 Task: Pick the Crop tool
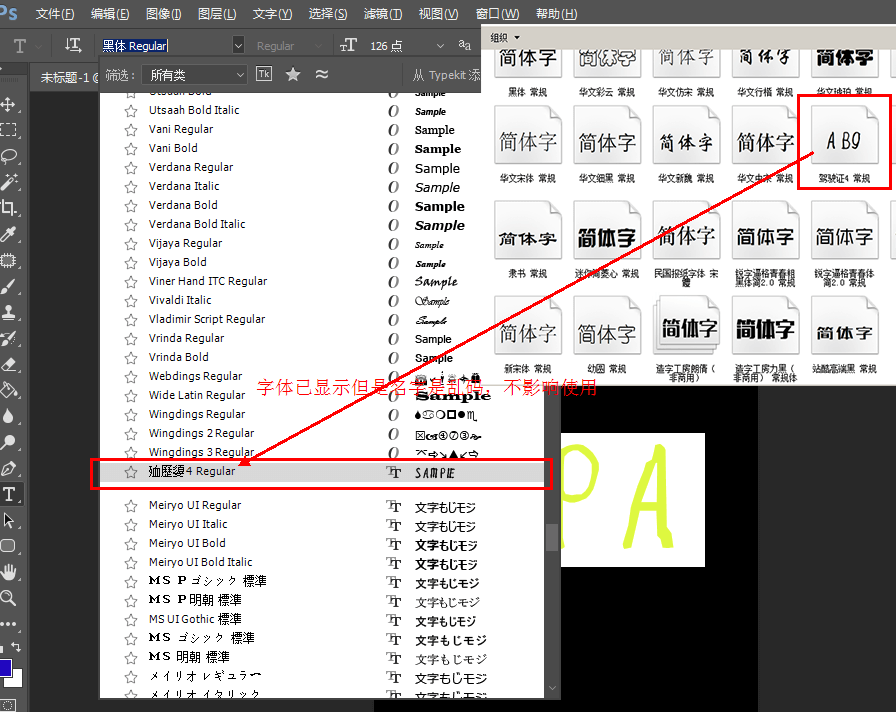9,208
